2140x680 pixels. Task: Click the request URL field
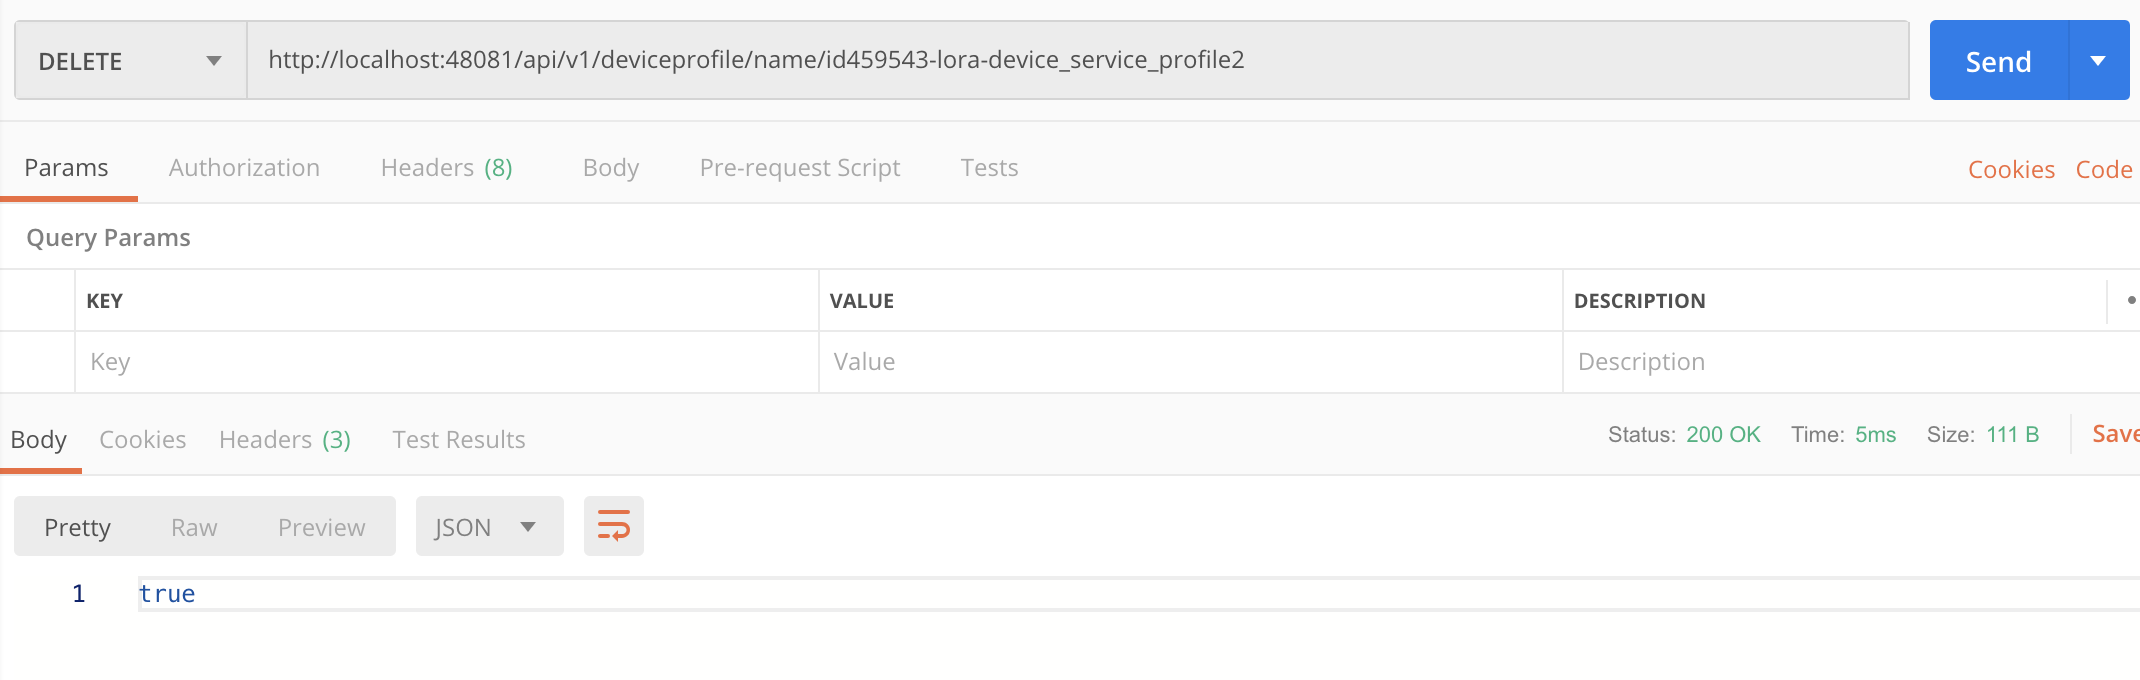point(1078,60)
